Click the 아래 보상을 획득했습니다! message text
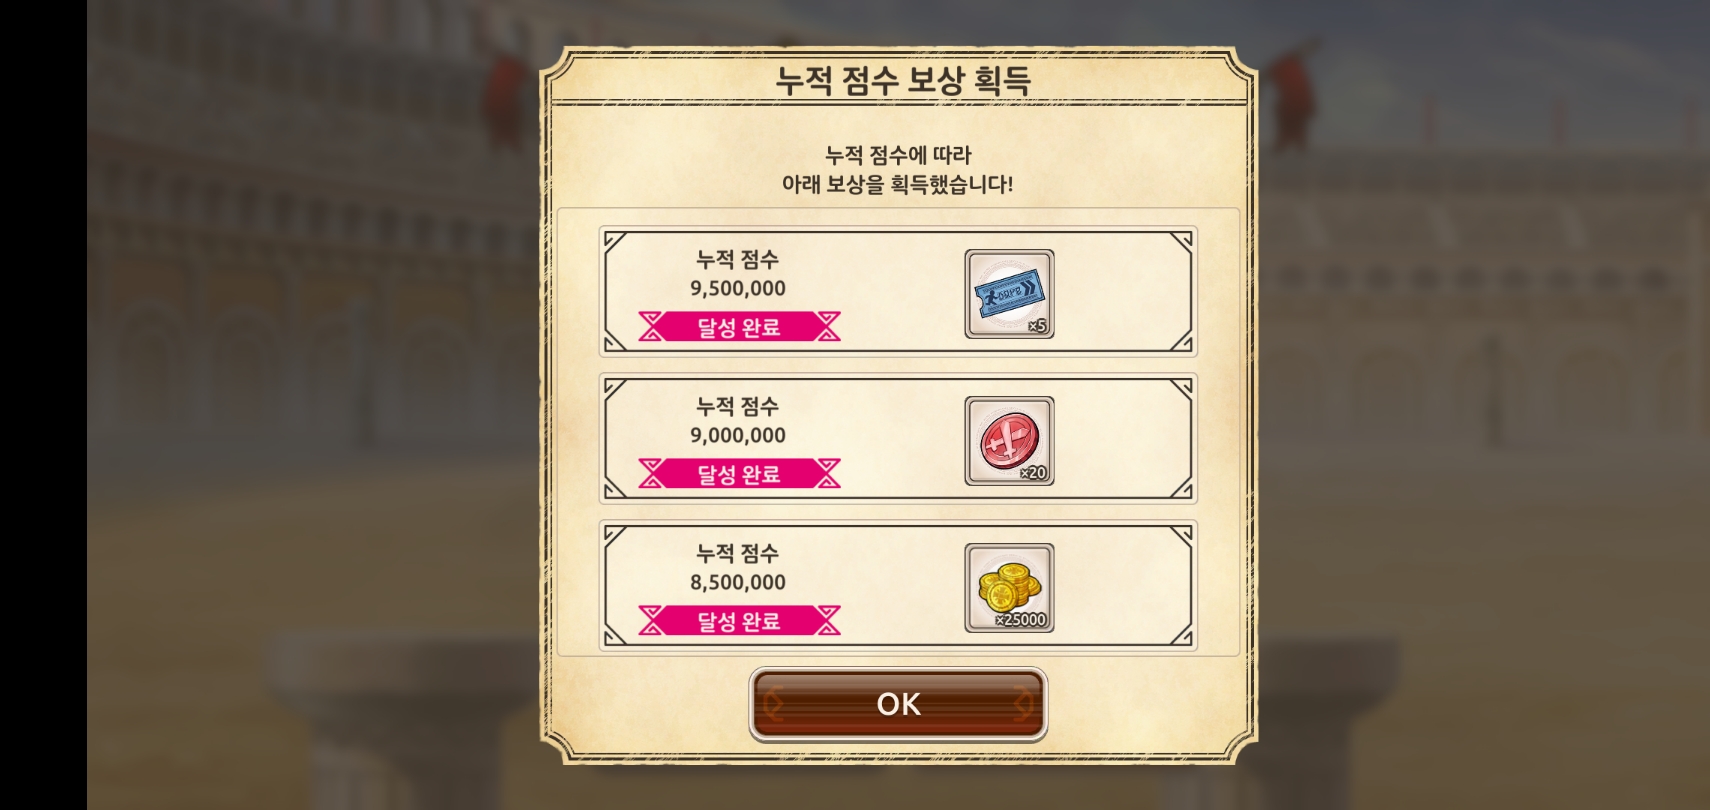 point(897,185)
